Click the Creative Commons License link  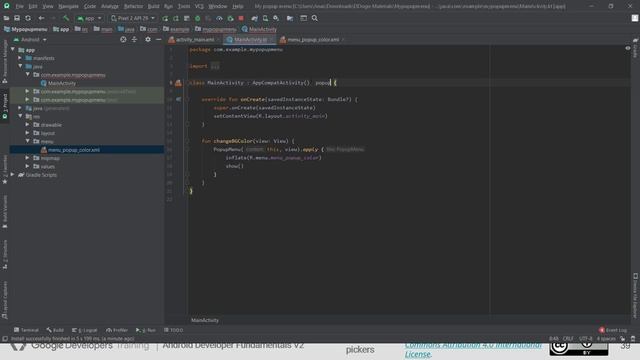tap(473, 349)
